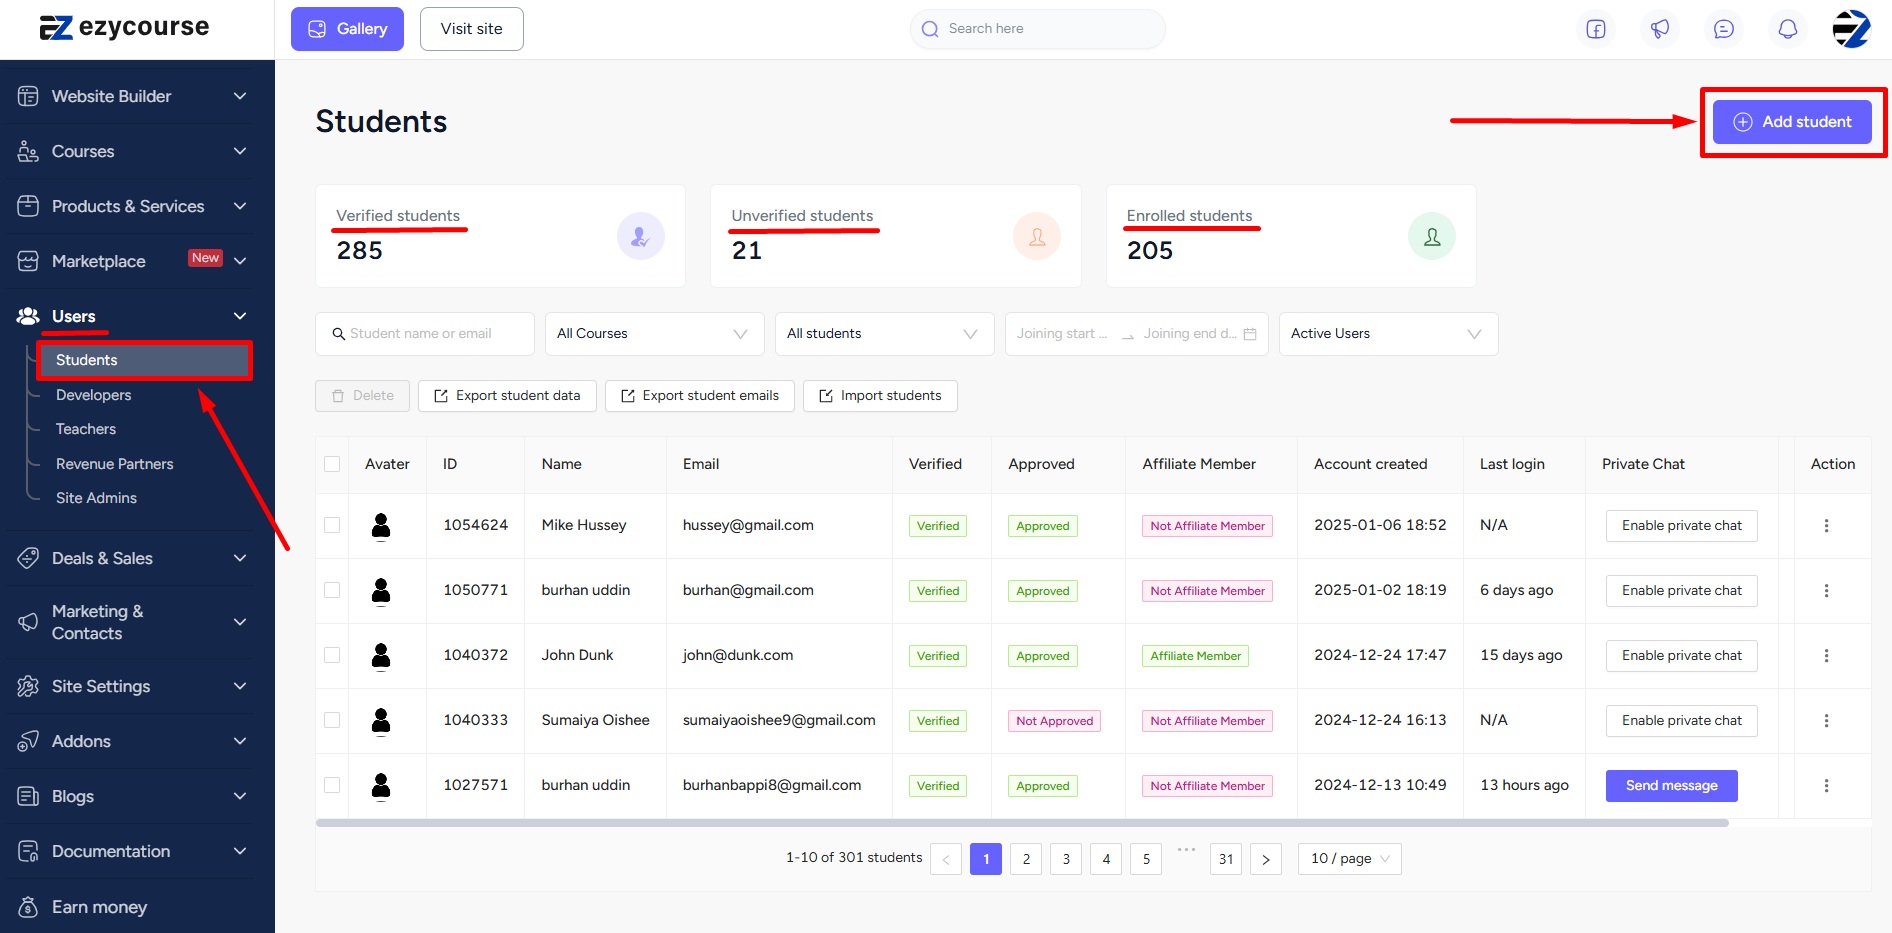Screen dimensions: 1892x933
Task: Open the All students dropdown filter
Action: coord(885,334)
